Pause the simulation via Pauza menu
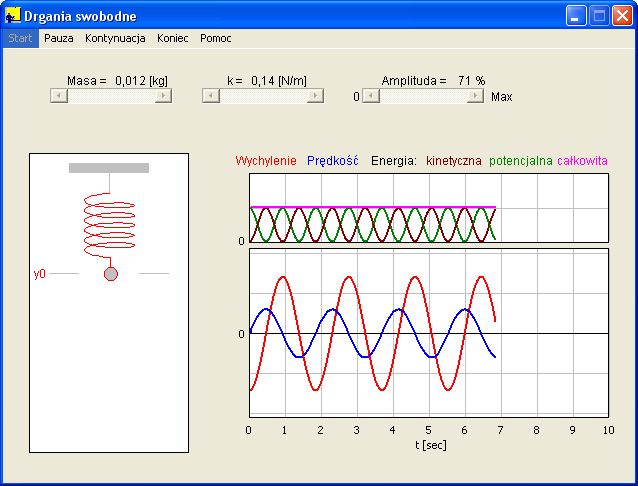Viewport: 638px width, 486px height. [59, 38]
